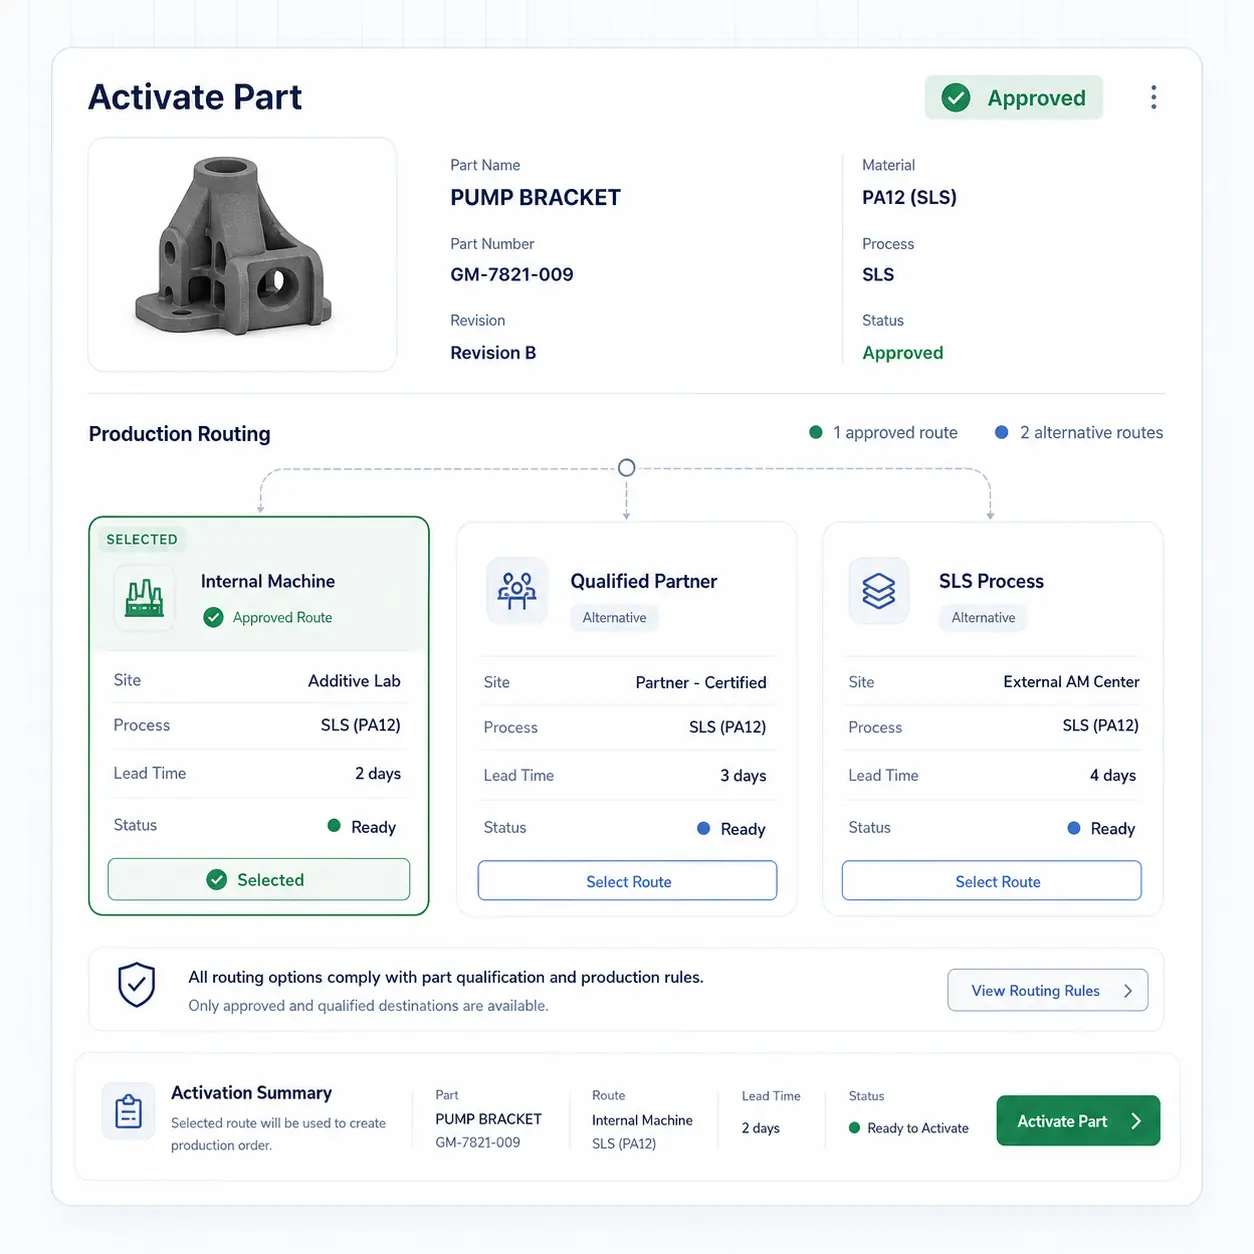Screen dimensions: 1254x1254
Task: Click the Internal Machine route in summary
Action: click(x=642, y=1121)
